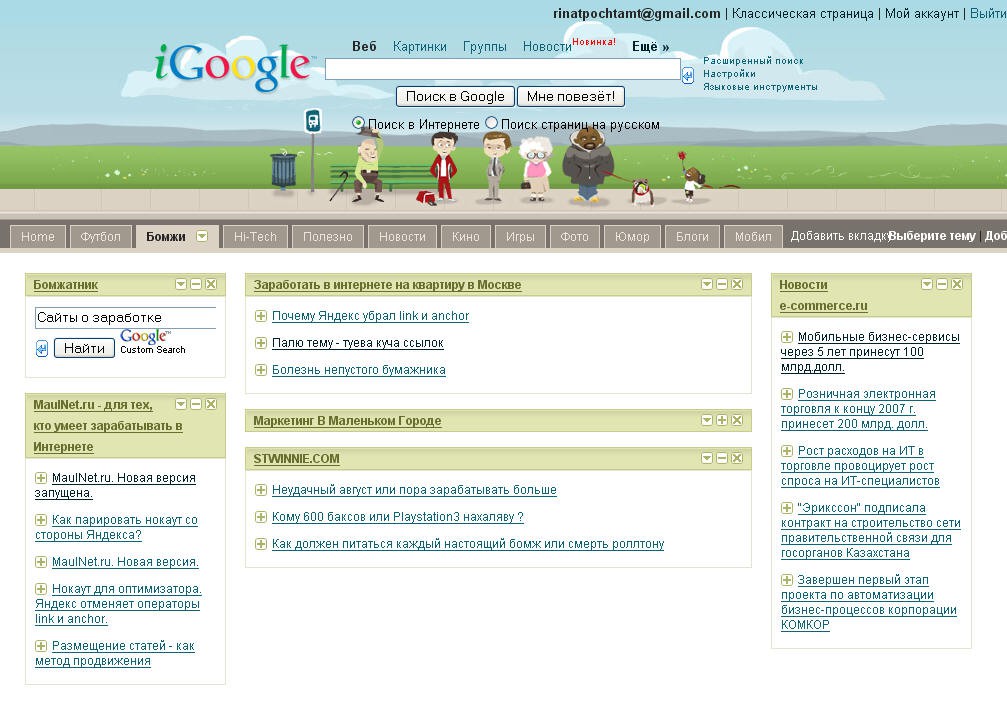Remove the MaulNet.ru gadget via X icon
This screenshot has height=703, width=1007.
(211, 404)
